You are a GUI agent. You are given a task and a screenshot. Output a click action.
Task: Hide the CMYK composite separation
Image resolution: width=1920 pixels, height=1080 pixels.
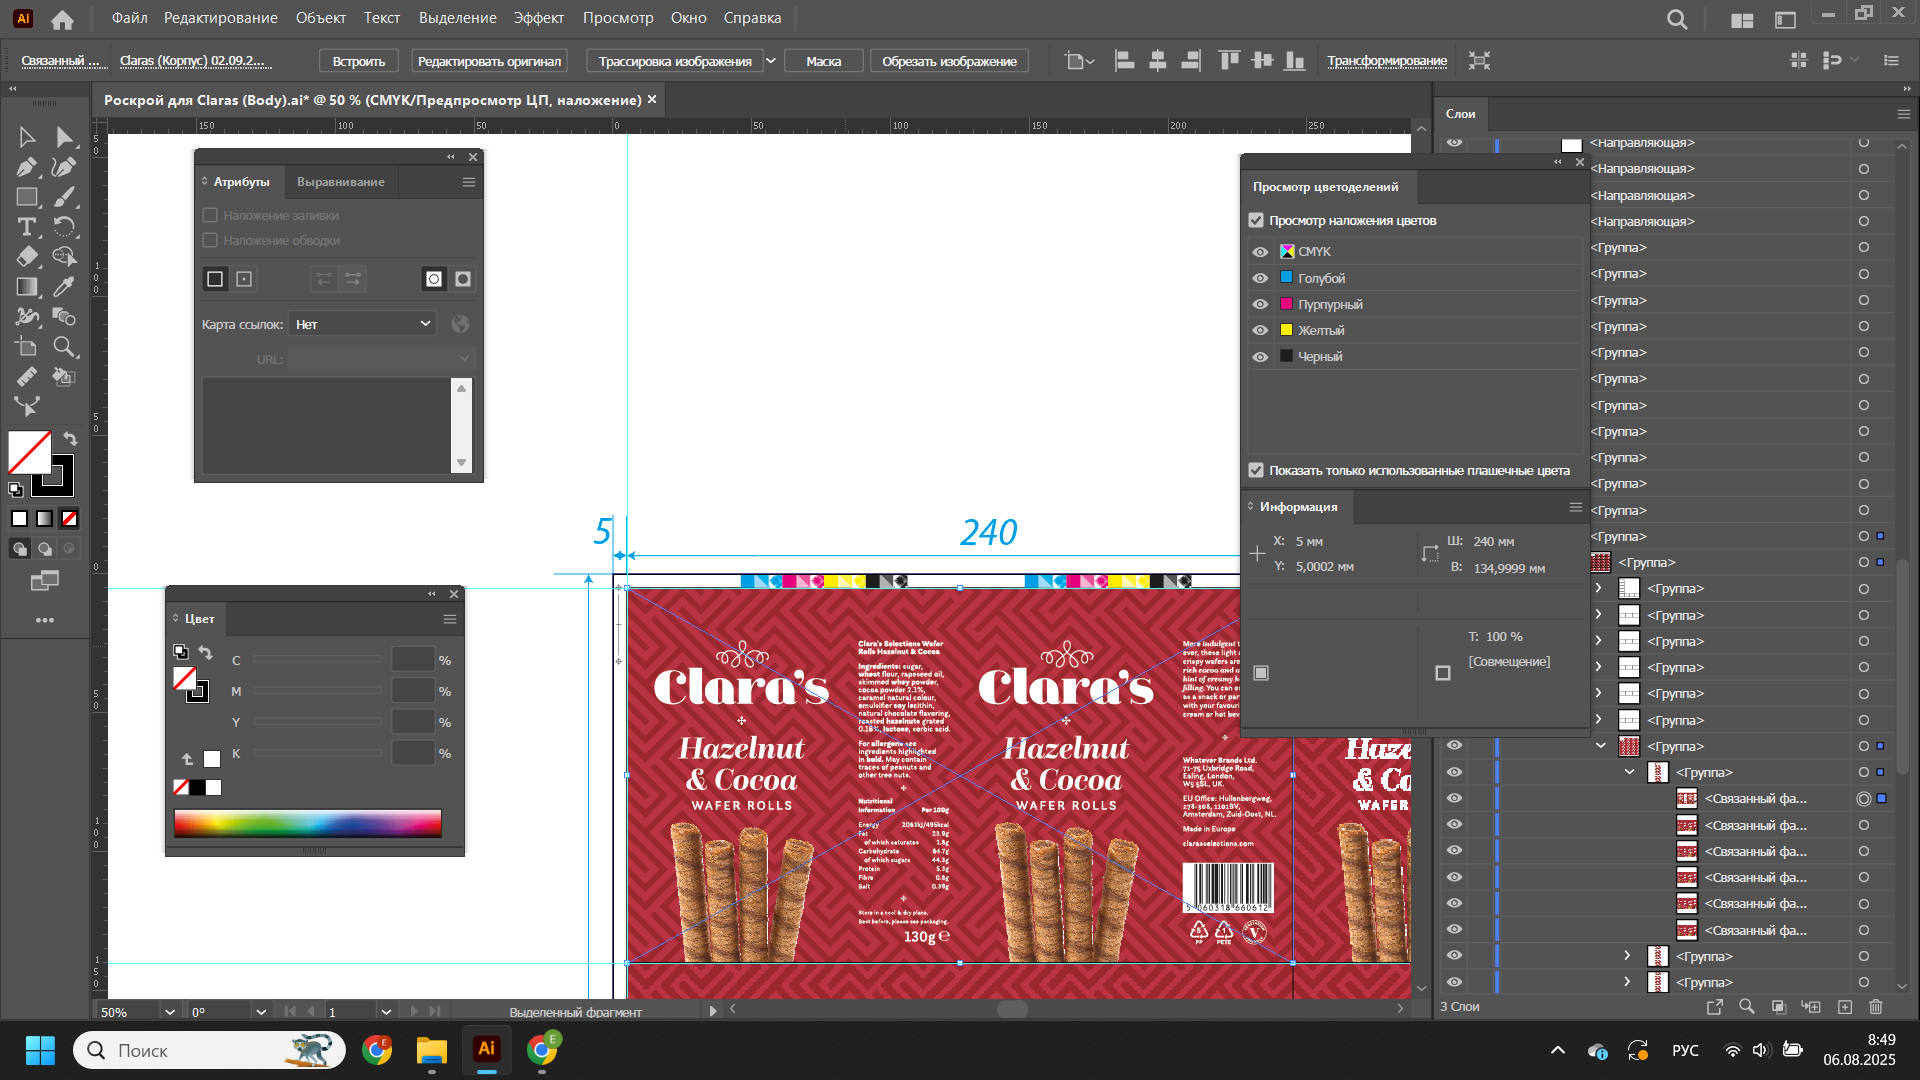1260,252
